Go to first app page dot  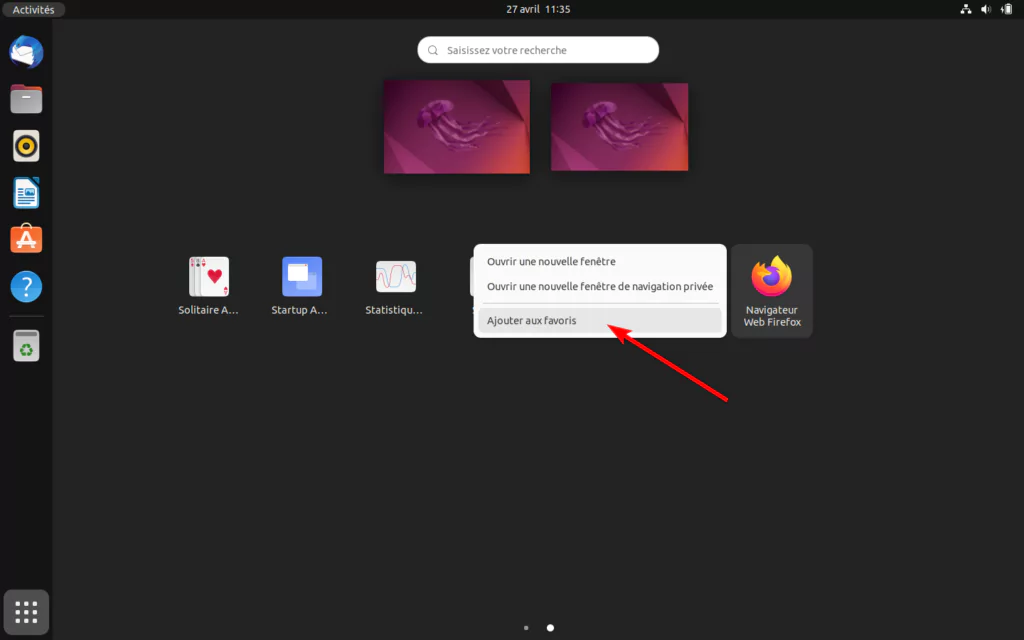coord(526,628)
